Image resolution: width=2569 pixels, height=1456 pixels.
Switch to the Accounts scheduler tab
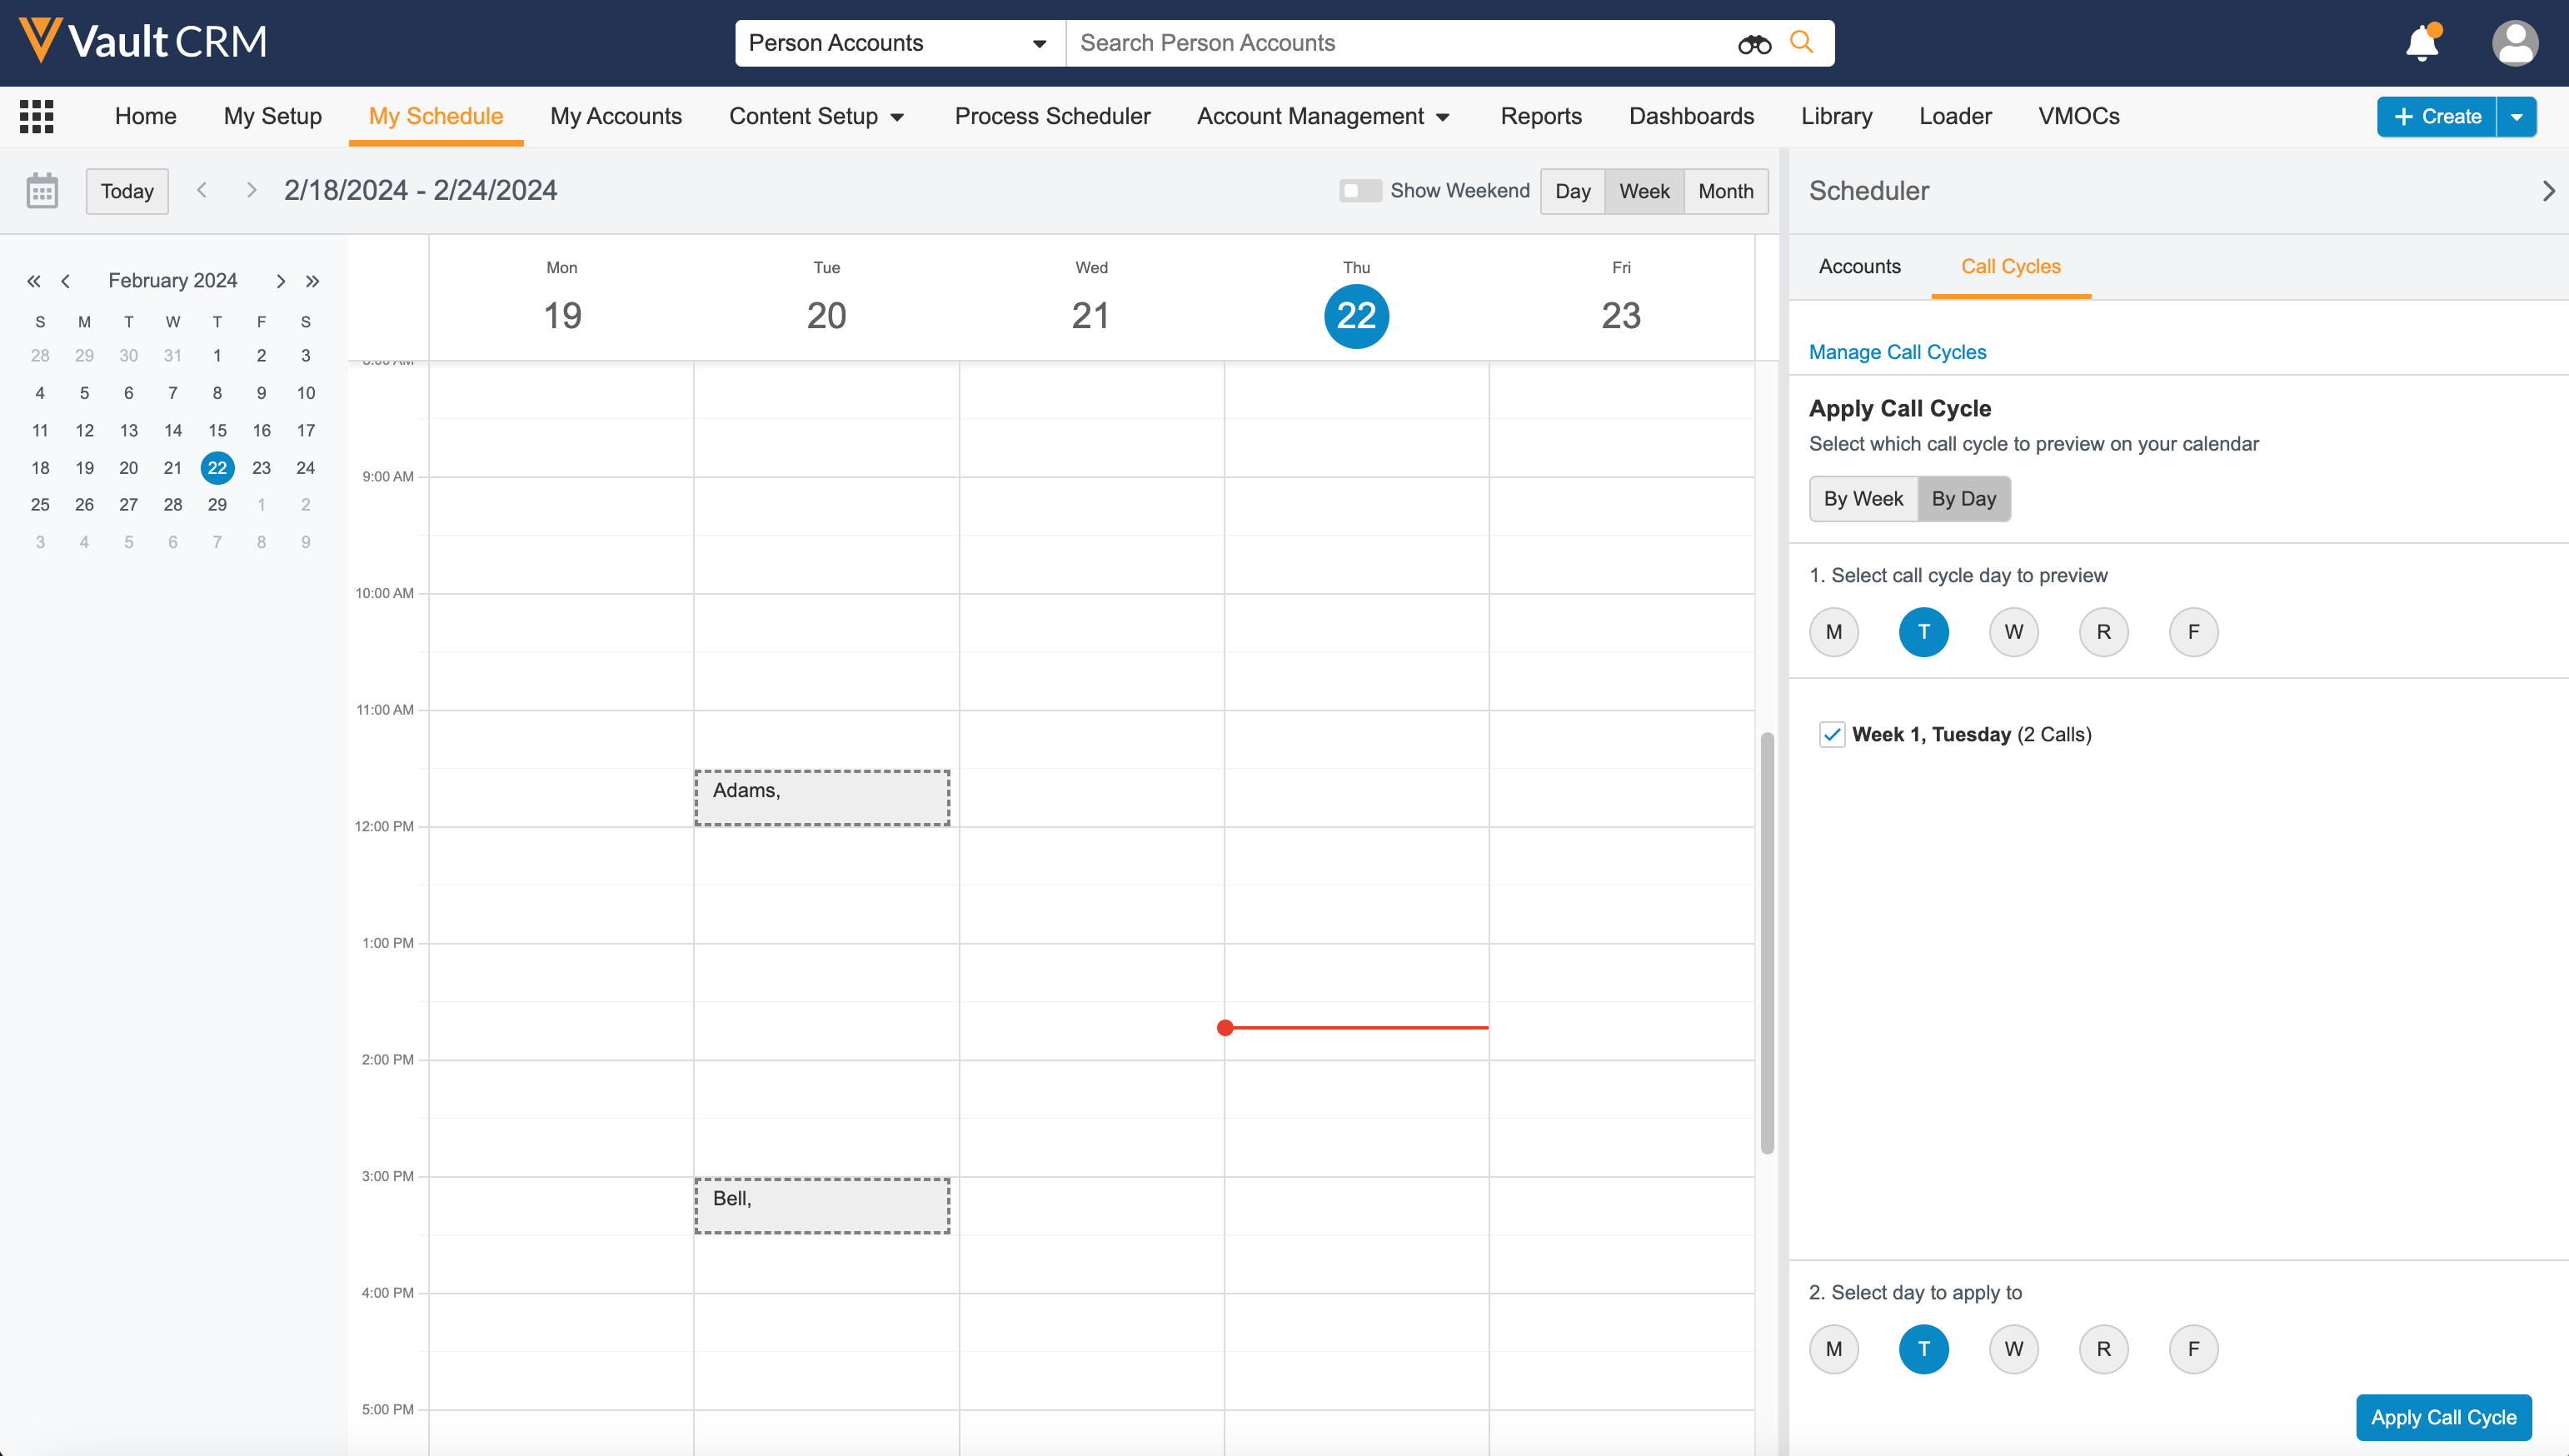1859,266
